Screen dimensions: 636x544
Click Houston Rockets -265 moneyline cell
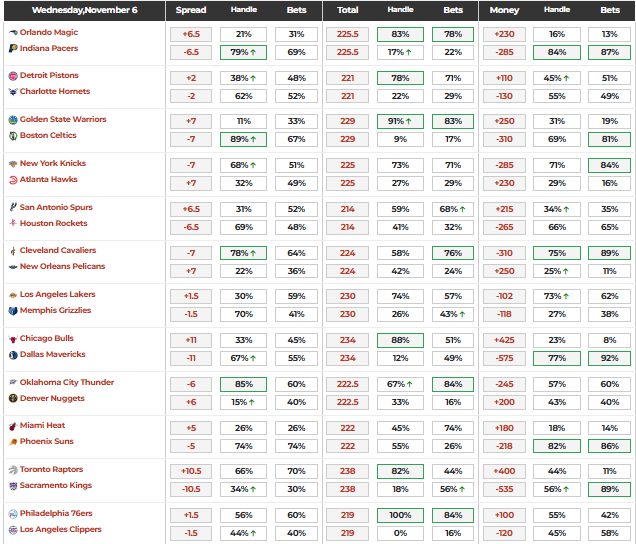(x=504, y=227)
